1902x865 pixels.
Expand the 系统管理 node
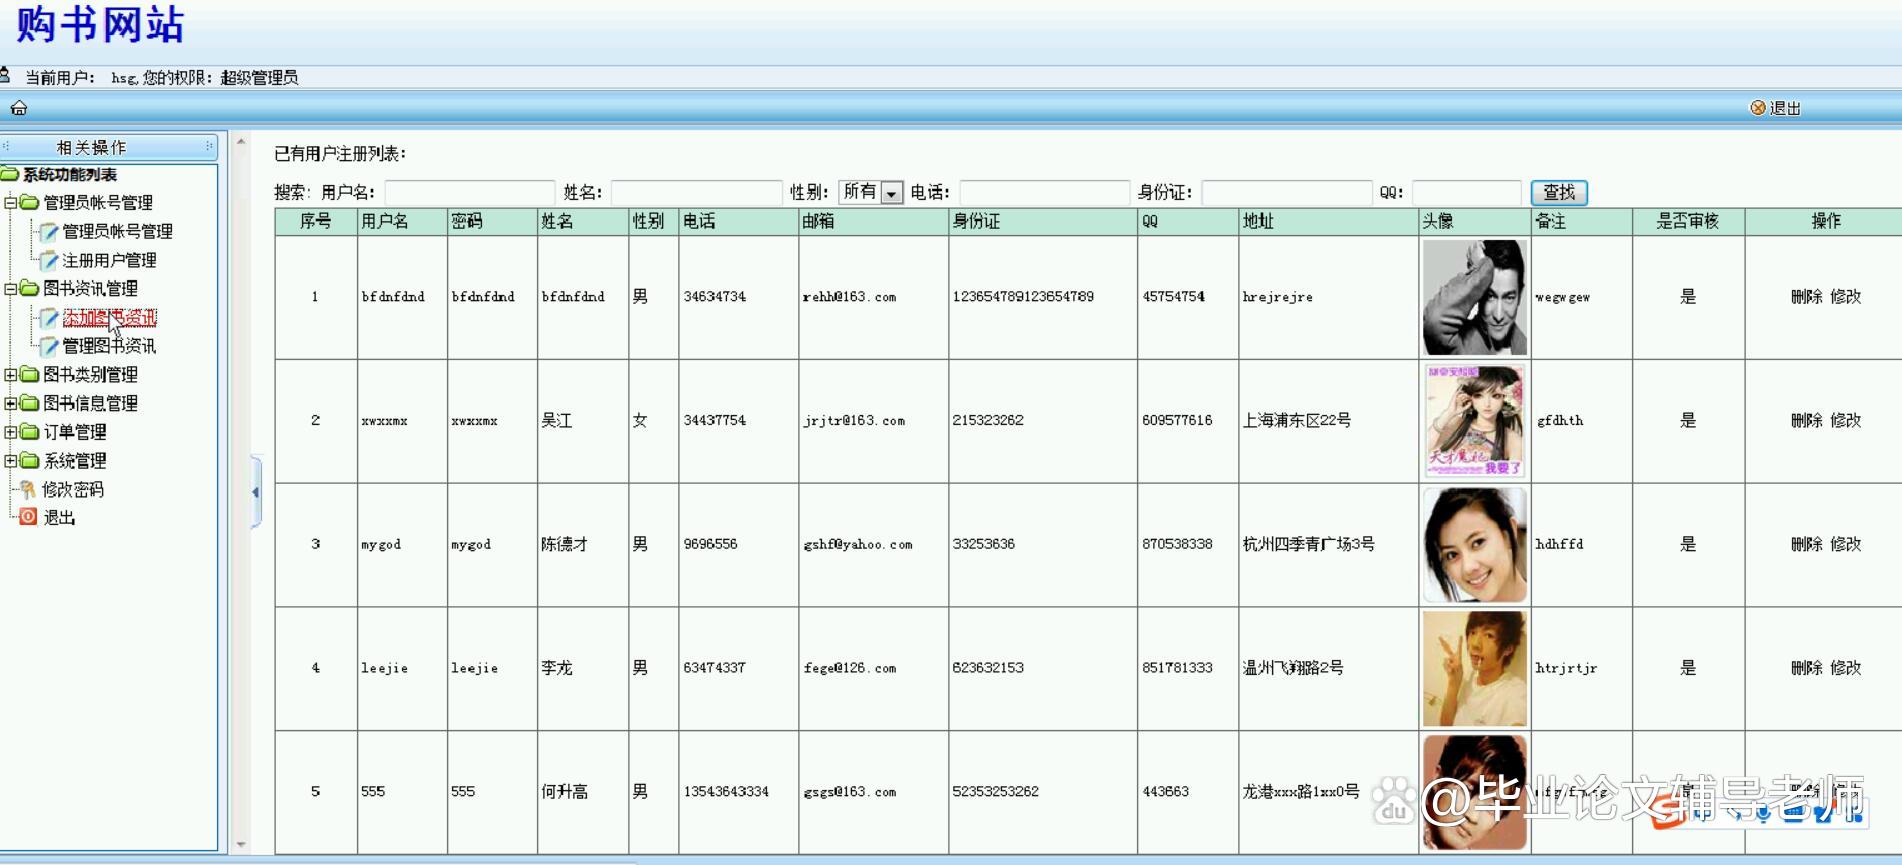pos(11,461)
